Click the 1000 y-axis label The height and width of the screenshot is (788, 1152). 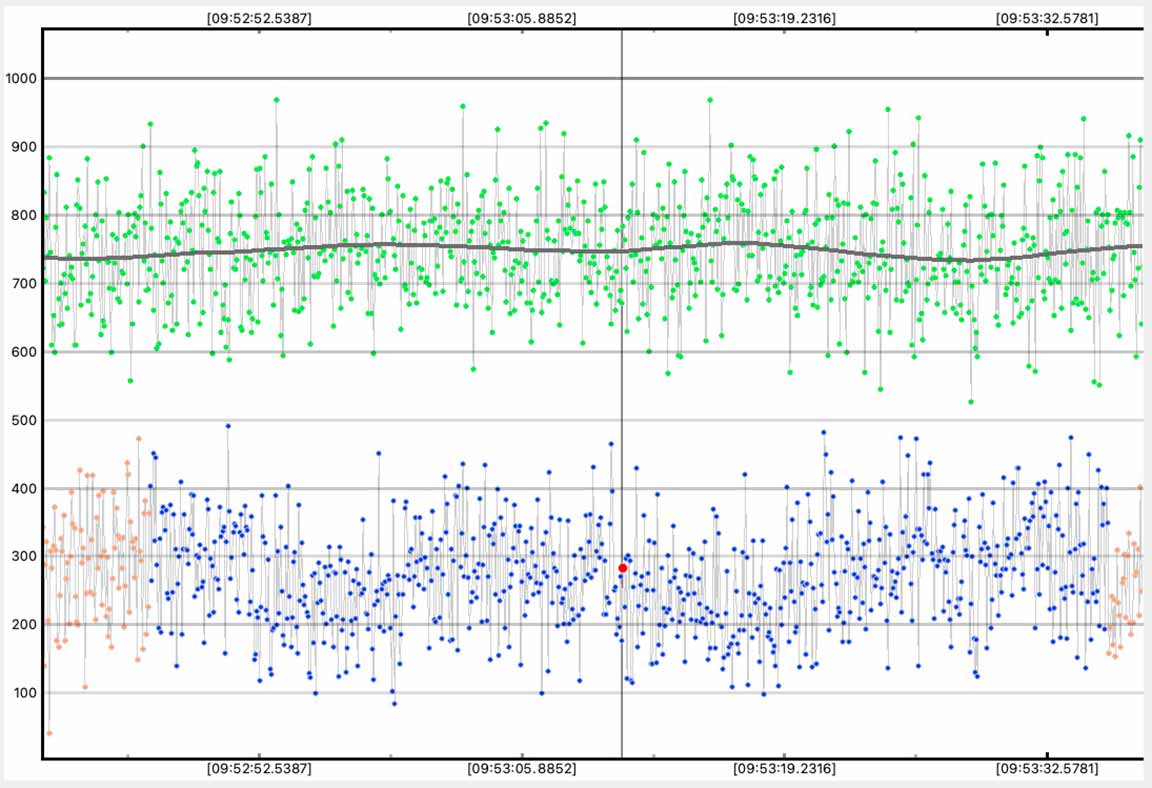[x=20, y=79]
